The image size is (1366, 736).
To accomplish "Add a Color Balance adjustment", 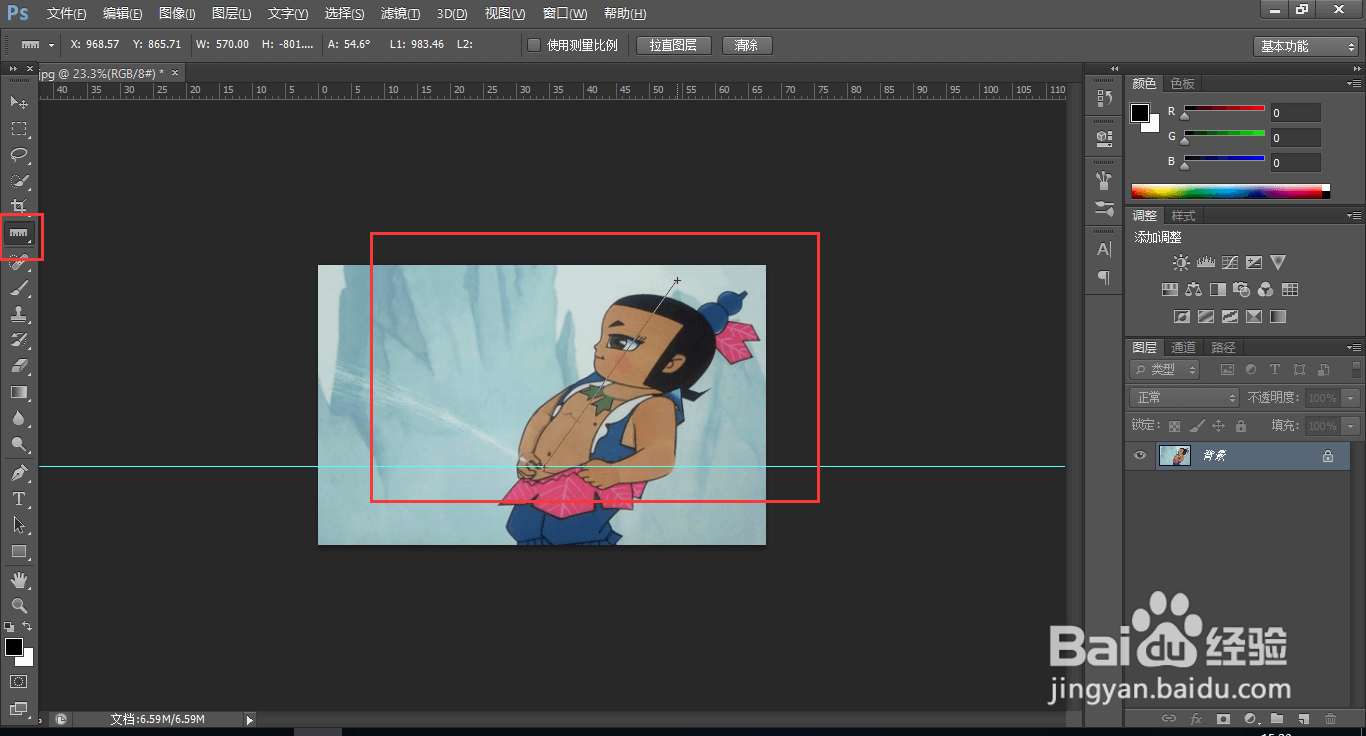I will pyautogui.click(x=1193, y=290).
